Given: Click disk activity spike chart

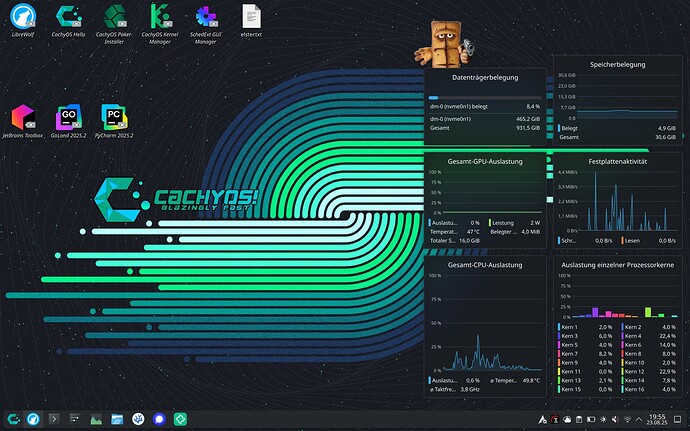Looking at the screenshot, I should pos(628,201).
